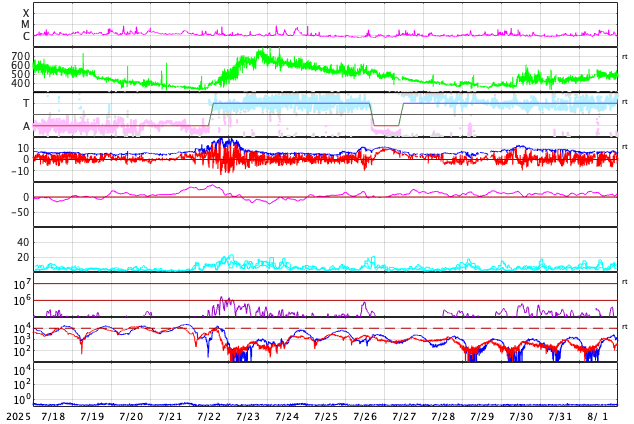Screen dimensions: 634x424
Task: Click the 700 value on the green plot axis
Action: pos(20,57)
